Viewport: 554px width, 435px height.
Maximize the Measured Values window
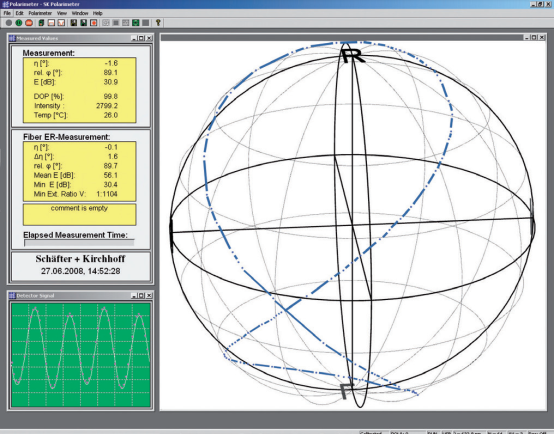141,38
